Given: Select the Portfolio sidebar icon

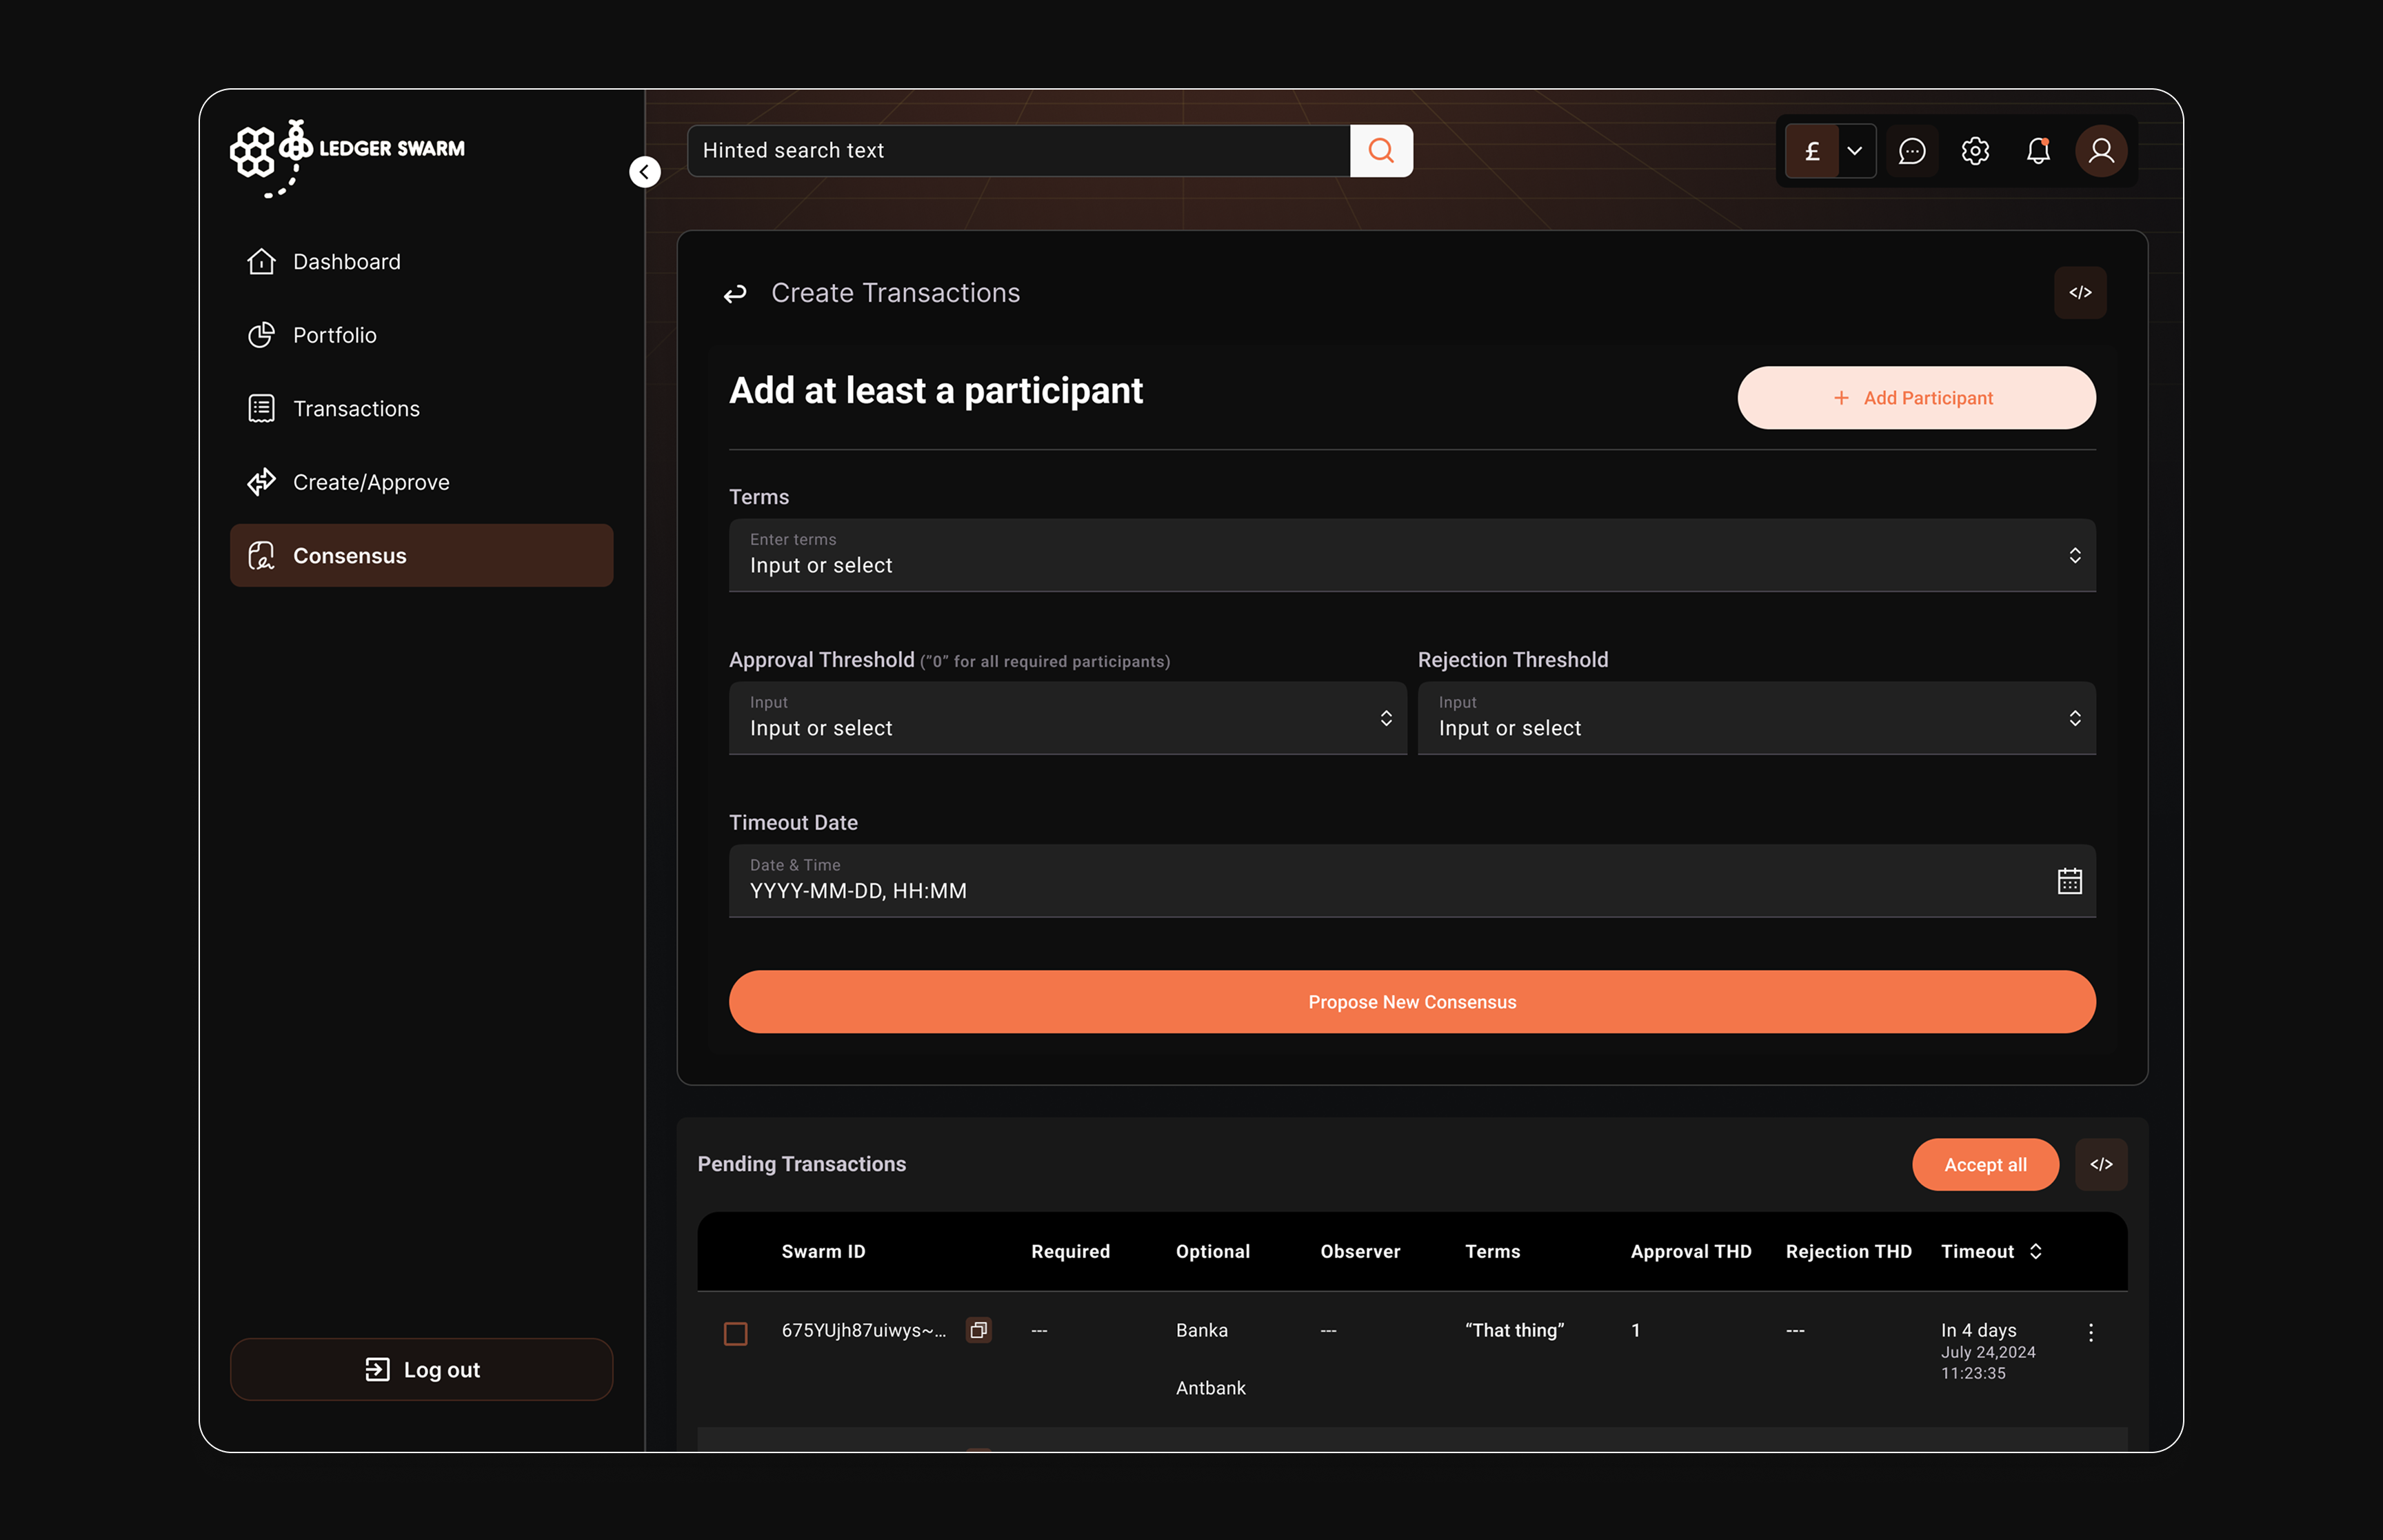Looking at the screenshot, I should [x=261, y=335].
